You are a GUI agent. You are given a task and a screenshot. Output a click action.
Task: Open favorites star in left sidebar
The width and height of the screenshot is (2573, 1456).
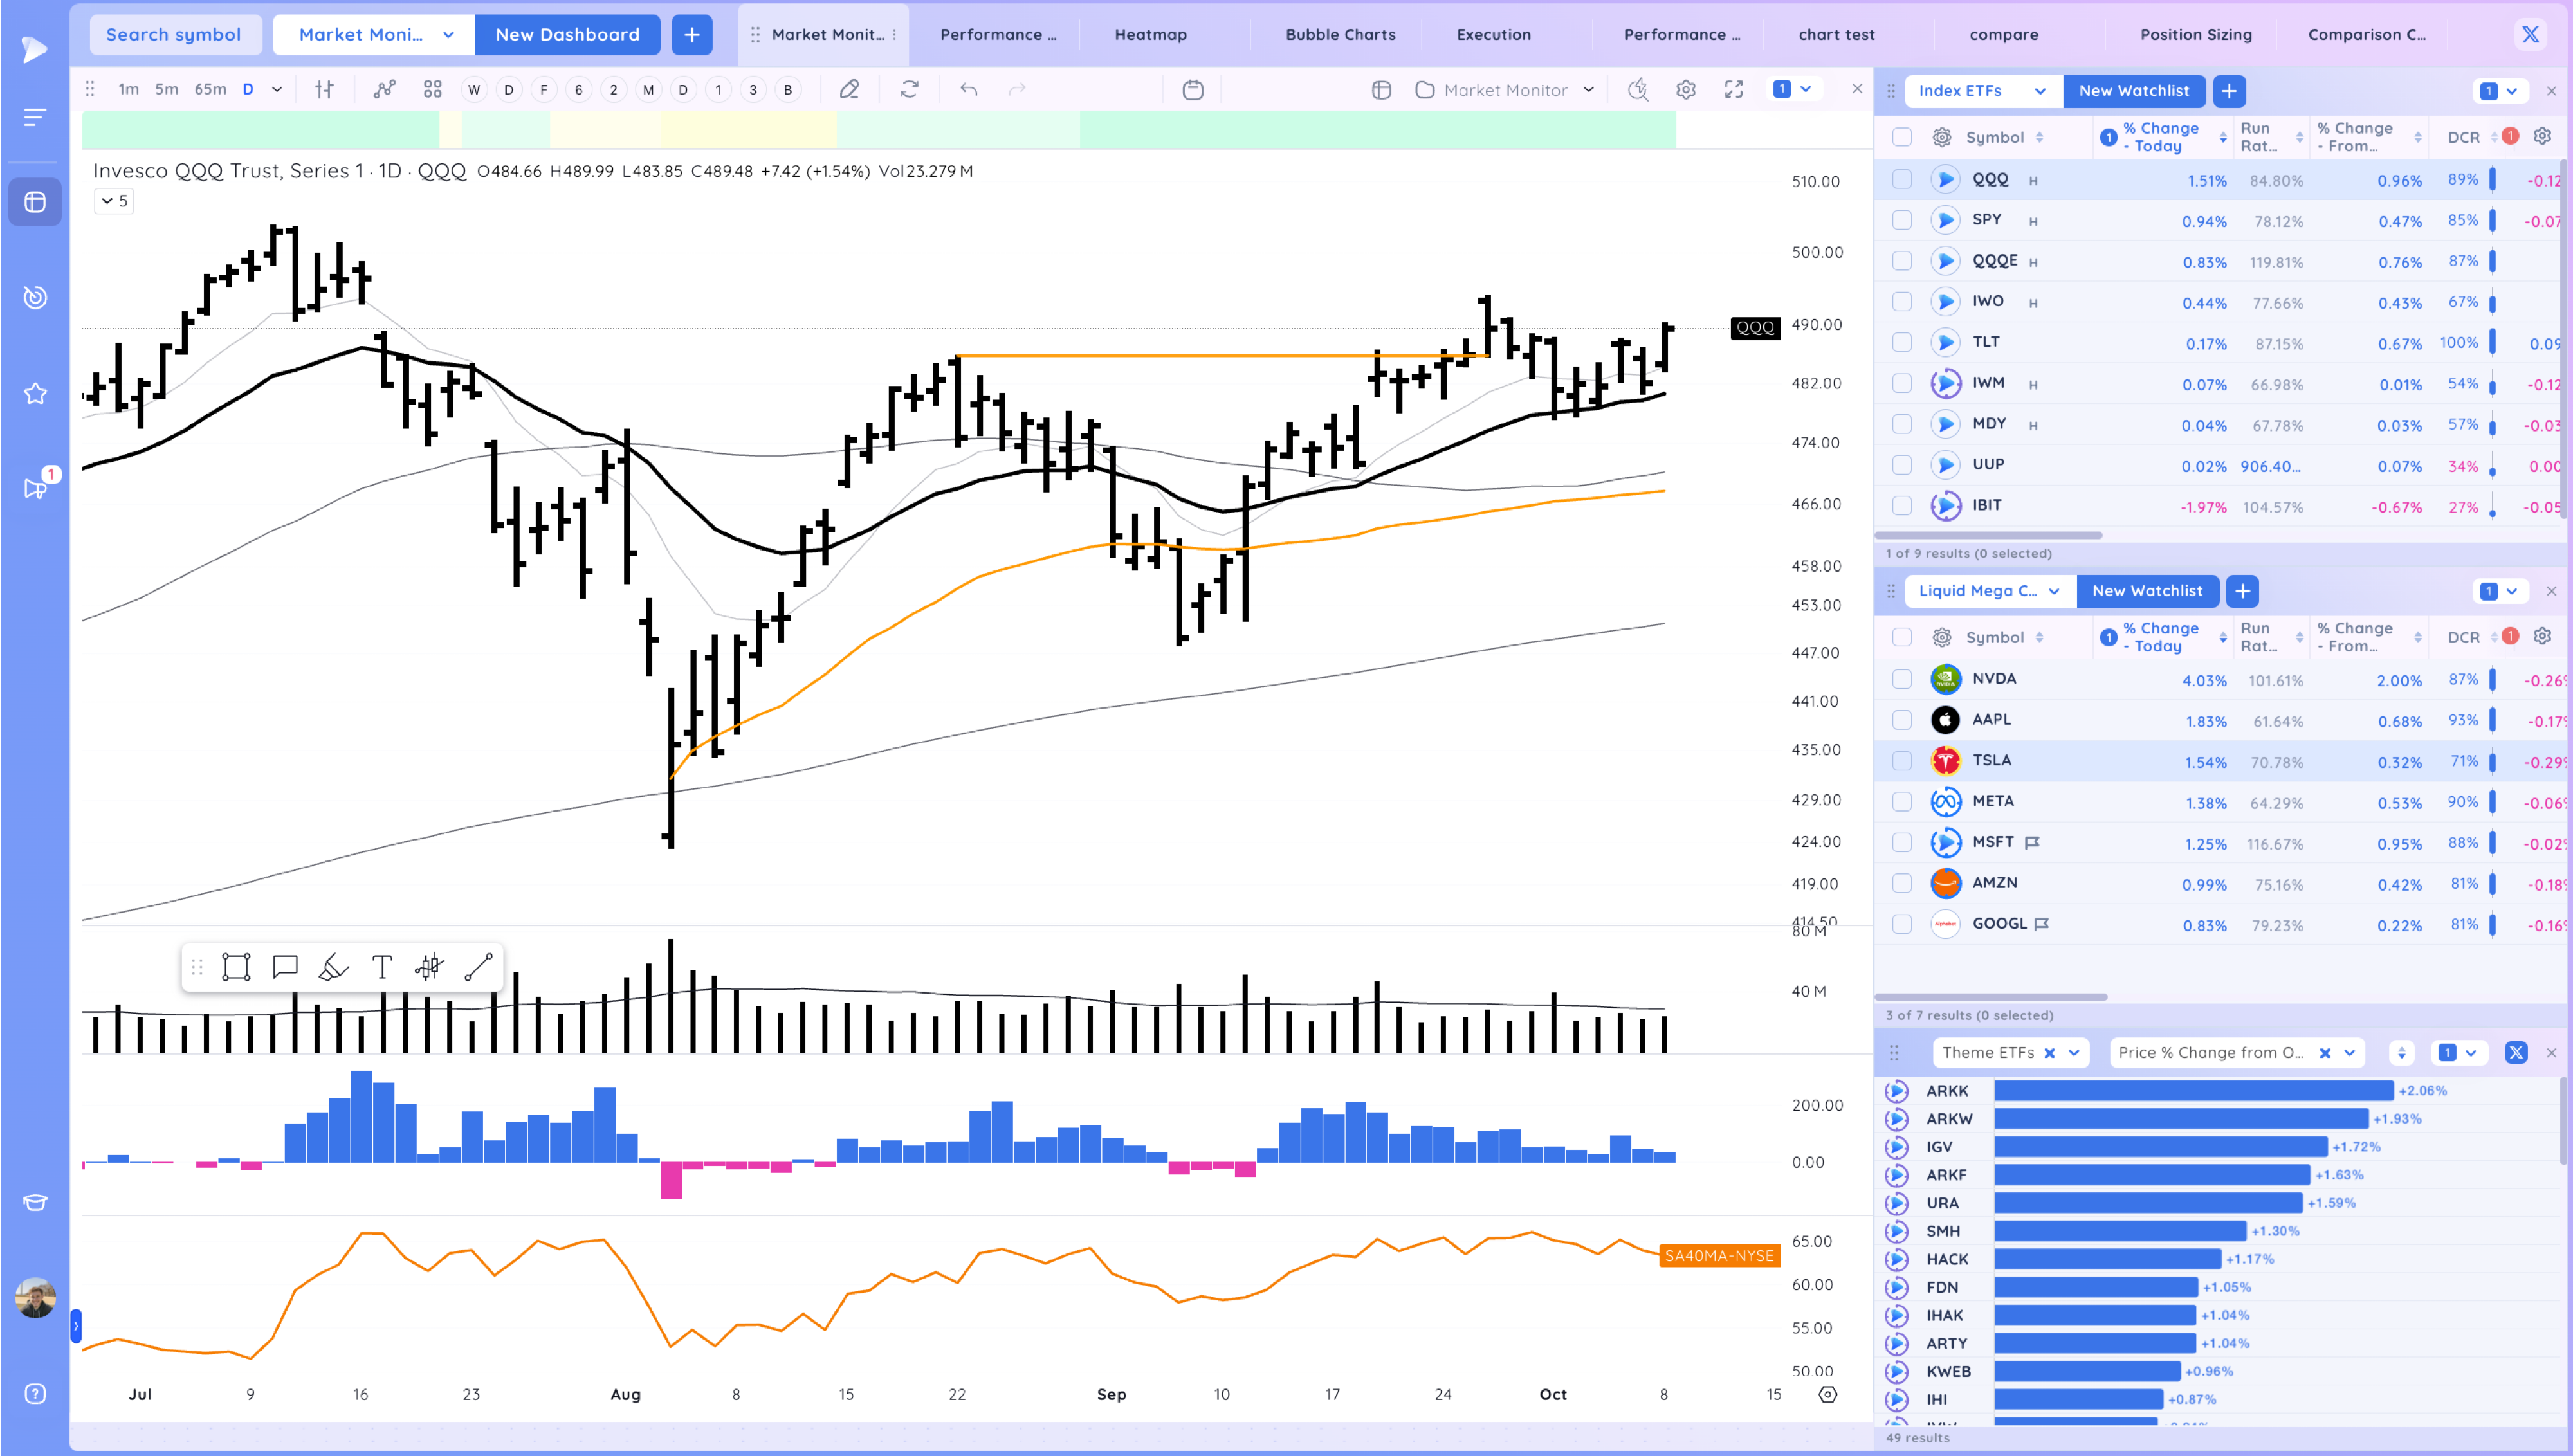[35, 394]
